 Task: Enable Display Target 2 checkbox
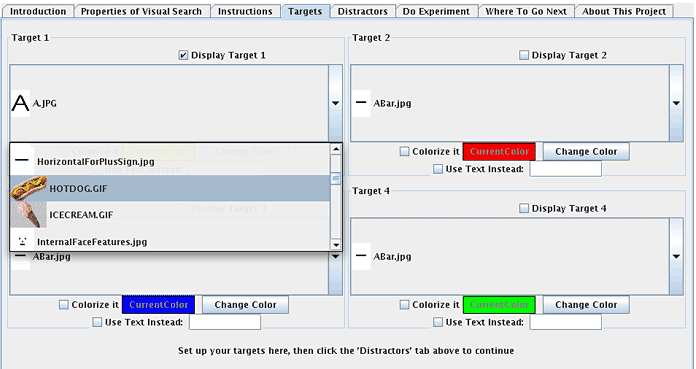coord(524,55)
